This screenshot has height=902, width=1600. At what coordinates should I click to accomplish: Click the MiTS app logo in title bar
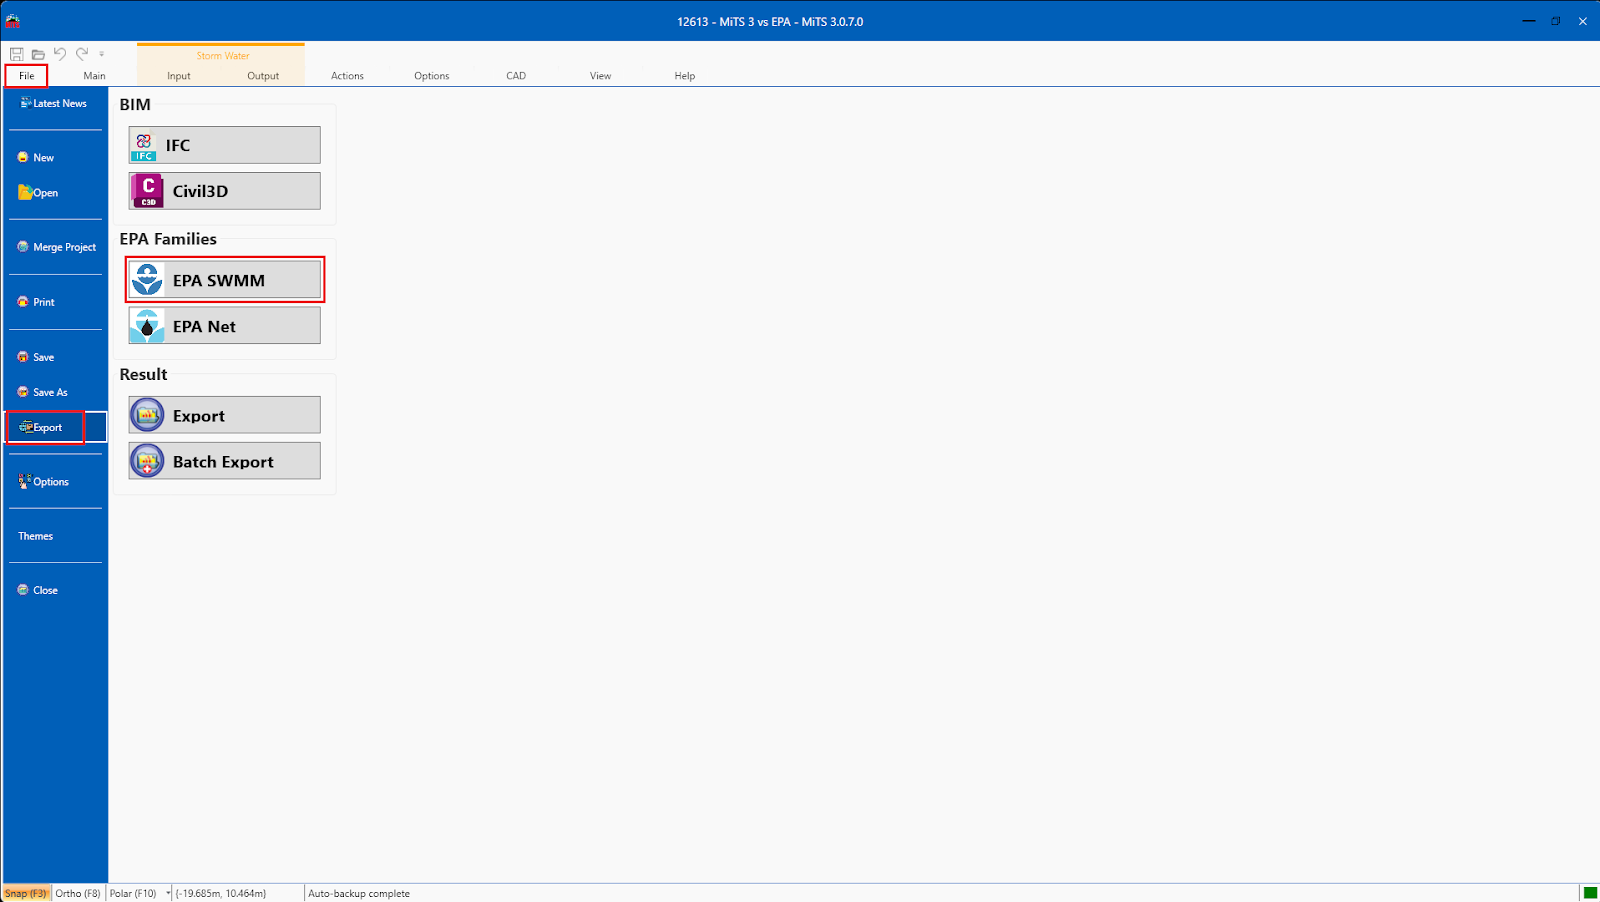coord(13,21)
